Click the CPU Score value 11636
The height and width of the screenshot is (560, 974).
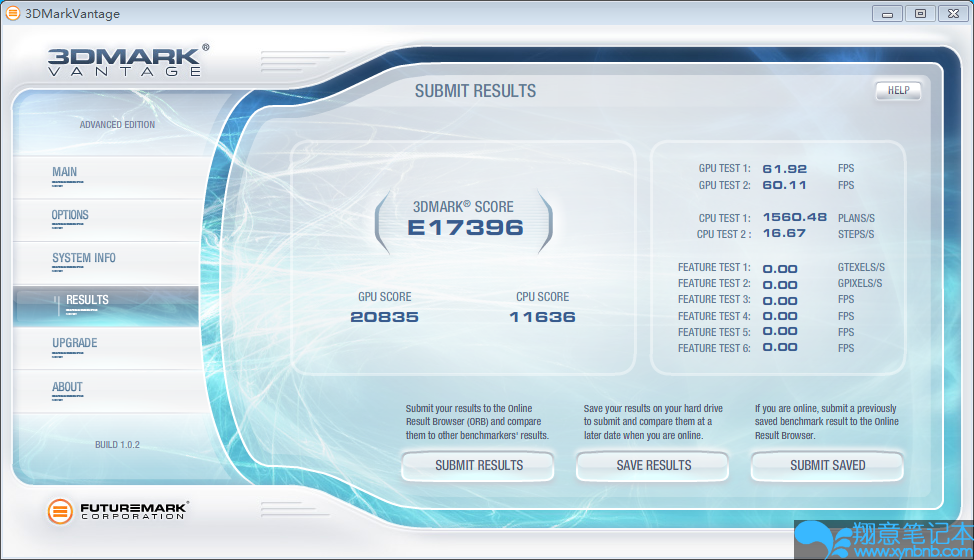pos(542,317)
